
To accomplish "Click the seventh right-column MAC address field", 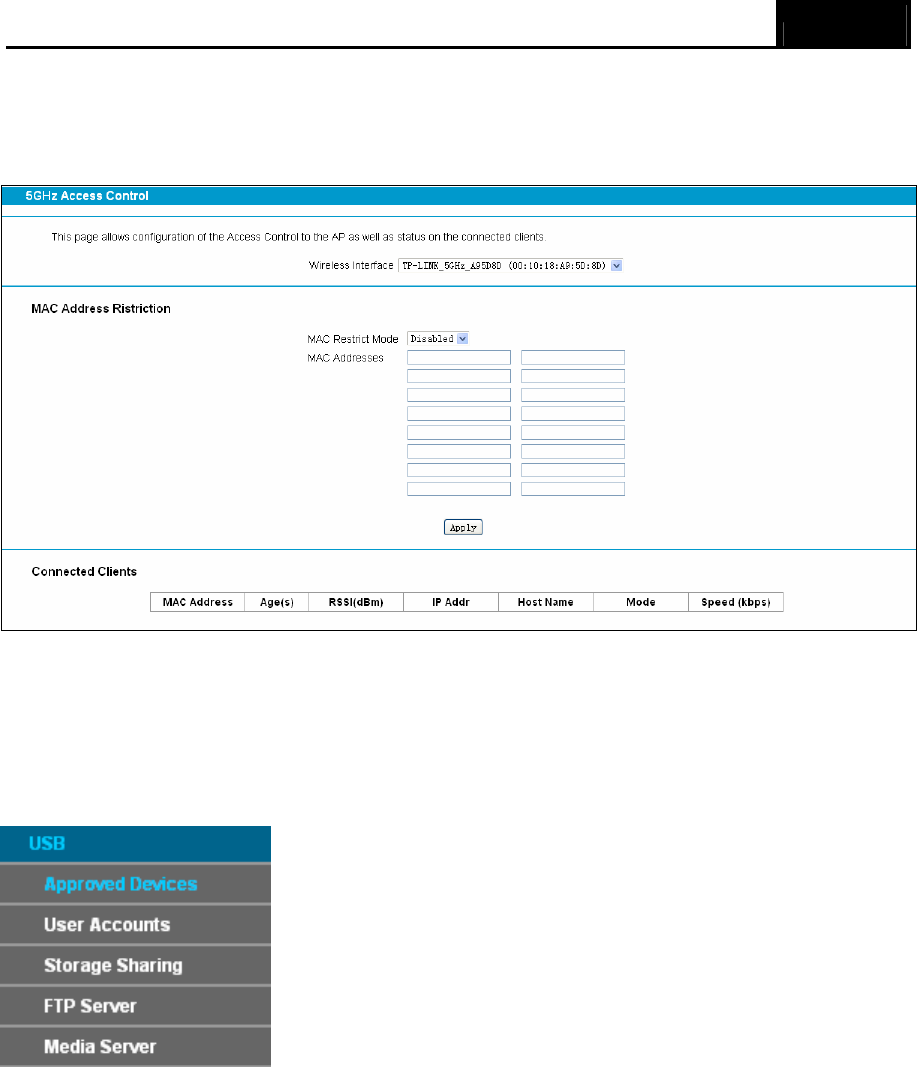I will (573, 470).
